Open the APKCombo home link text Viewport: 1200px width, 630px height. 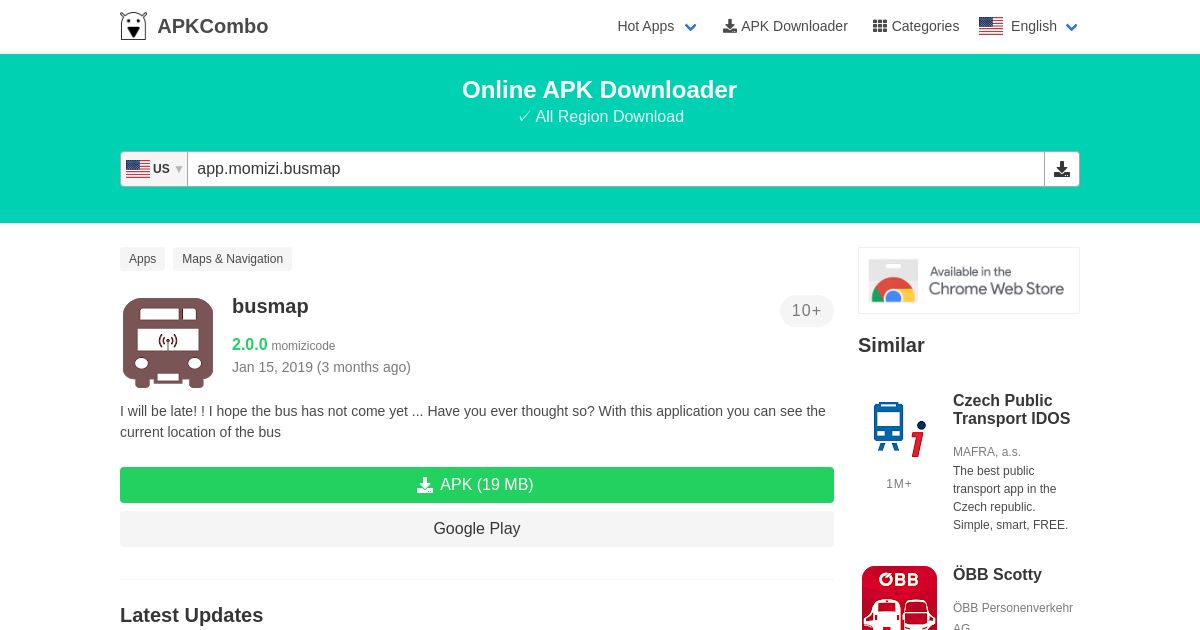(x=212, y=26)
